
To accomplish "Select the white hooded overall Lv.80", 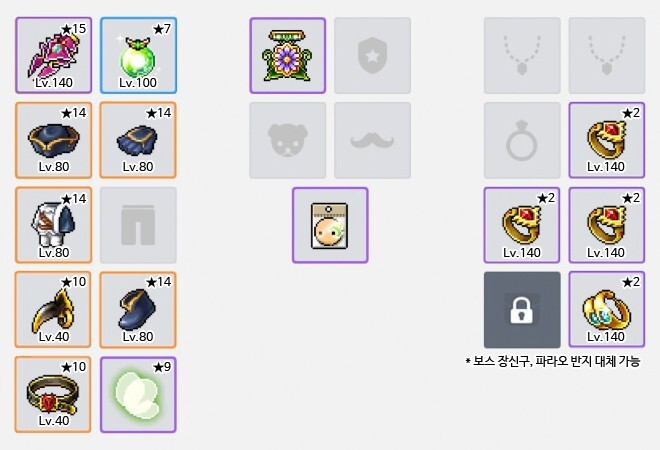I will click(x=53, y=225).
